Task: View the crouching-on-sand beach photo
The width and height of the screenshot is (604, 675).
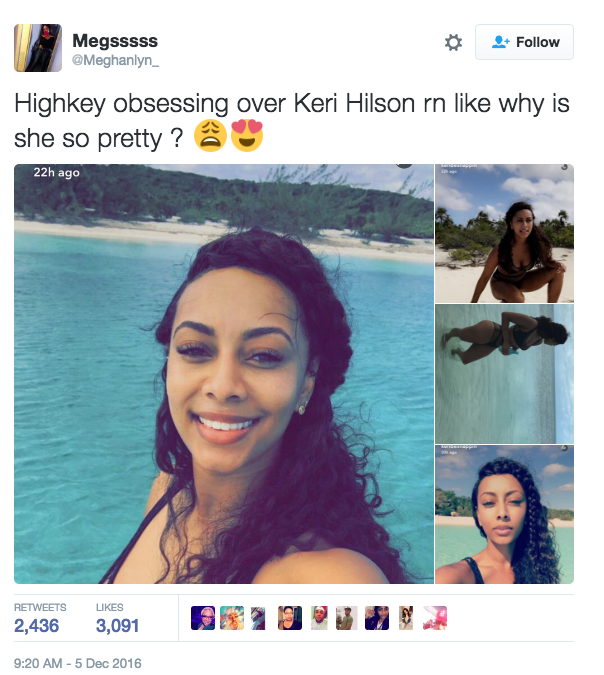Action: coord(504,233)
